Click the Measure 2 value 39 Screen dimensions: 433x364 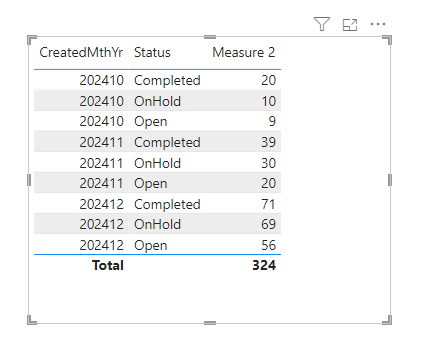pos(268,142)
